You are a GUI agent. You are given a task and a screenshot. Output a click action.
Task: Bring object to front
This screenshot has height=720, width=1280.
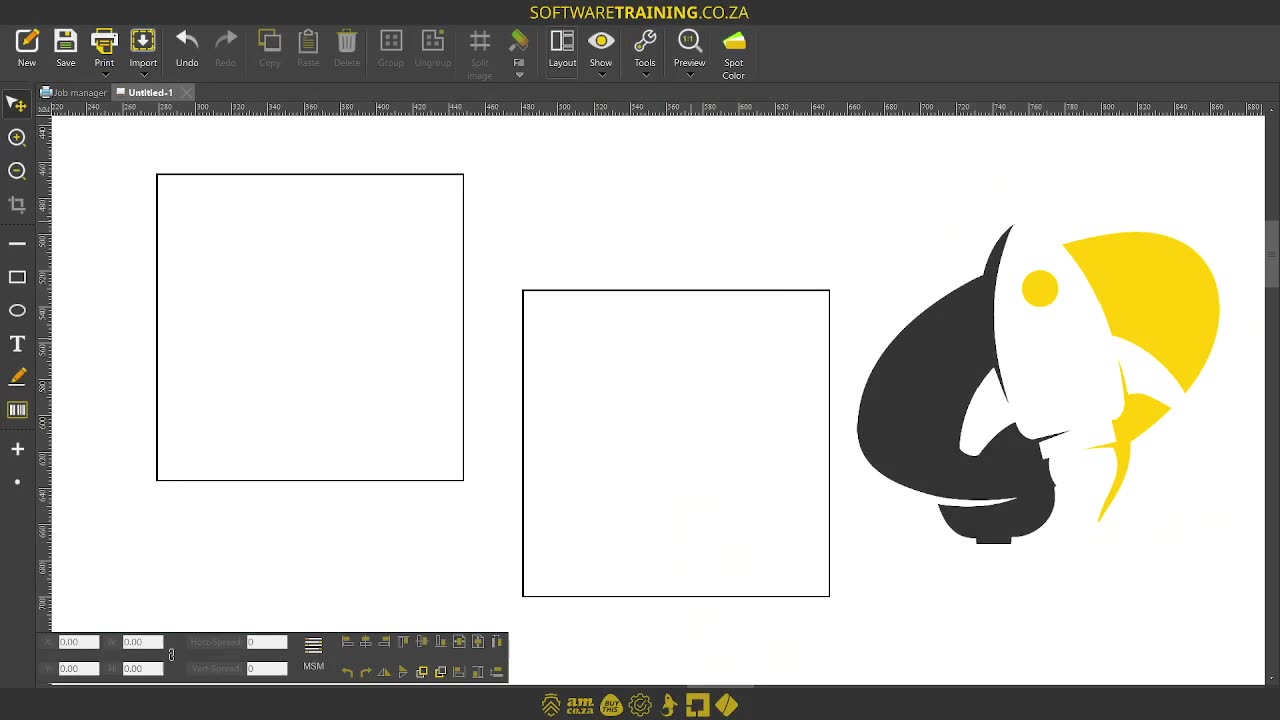422,672
